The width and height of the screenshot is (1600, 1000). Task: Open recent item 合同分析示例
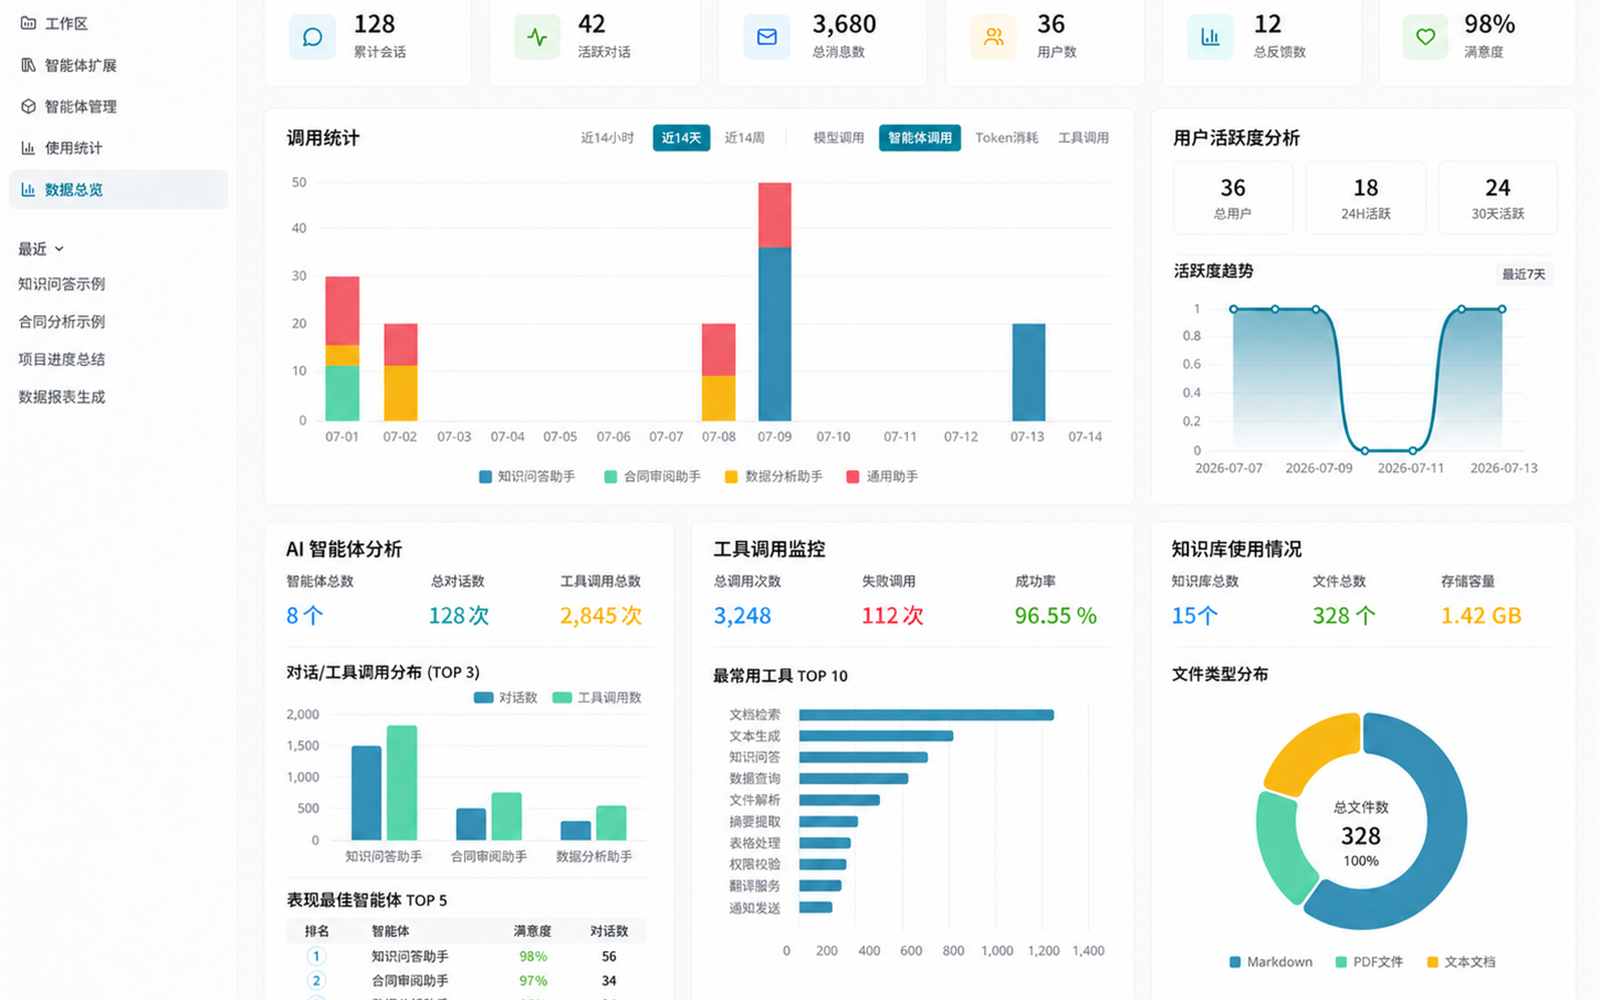click(x=61, y=322)
